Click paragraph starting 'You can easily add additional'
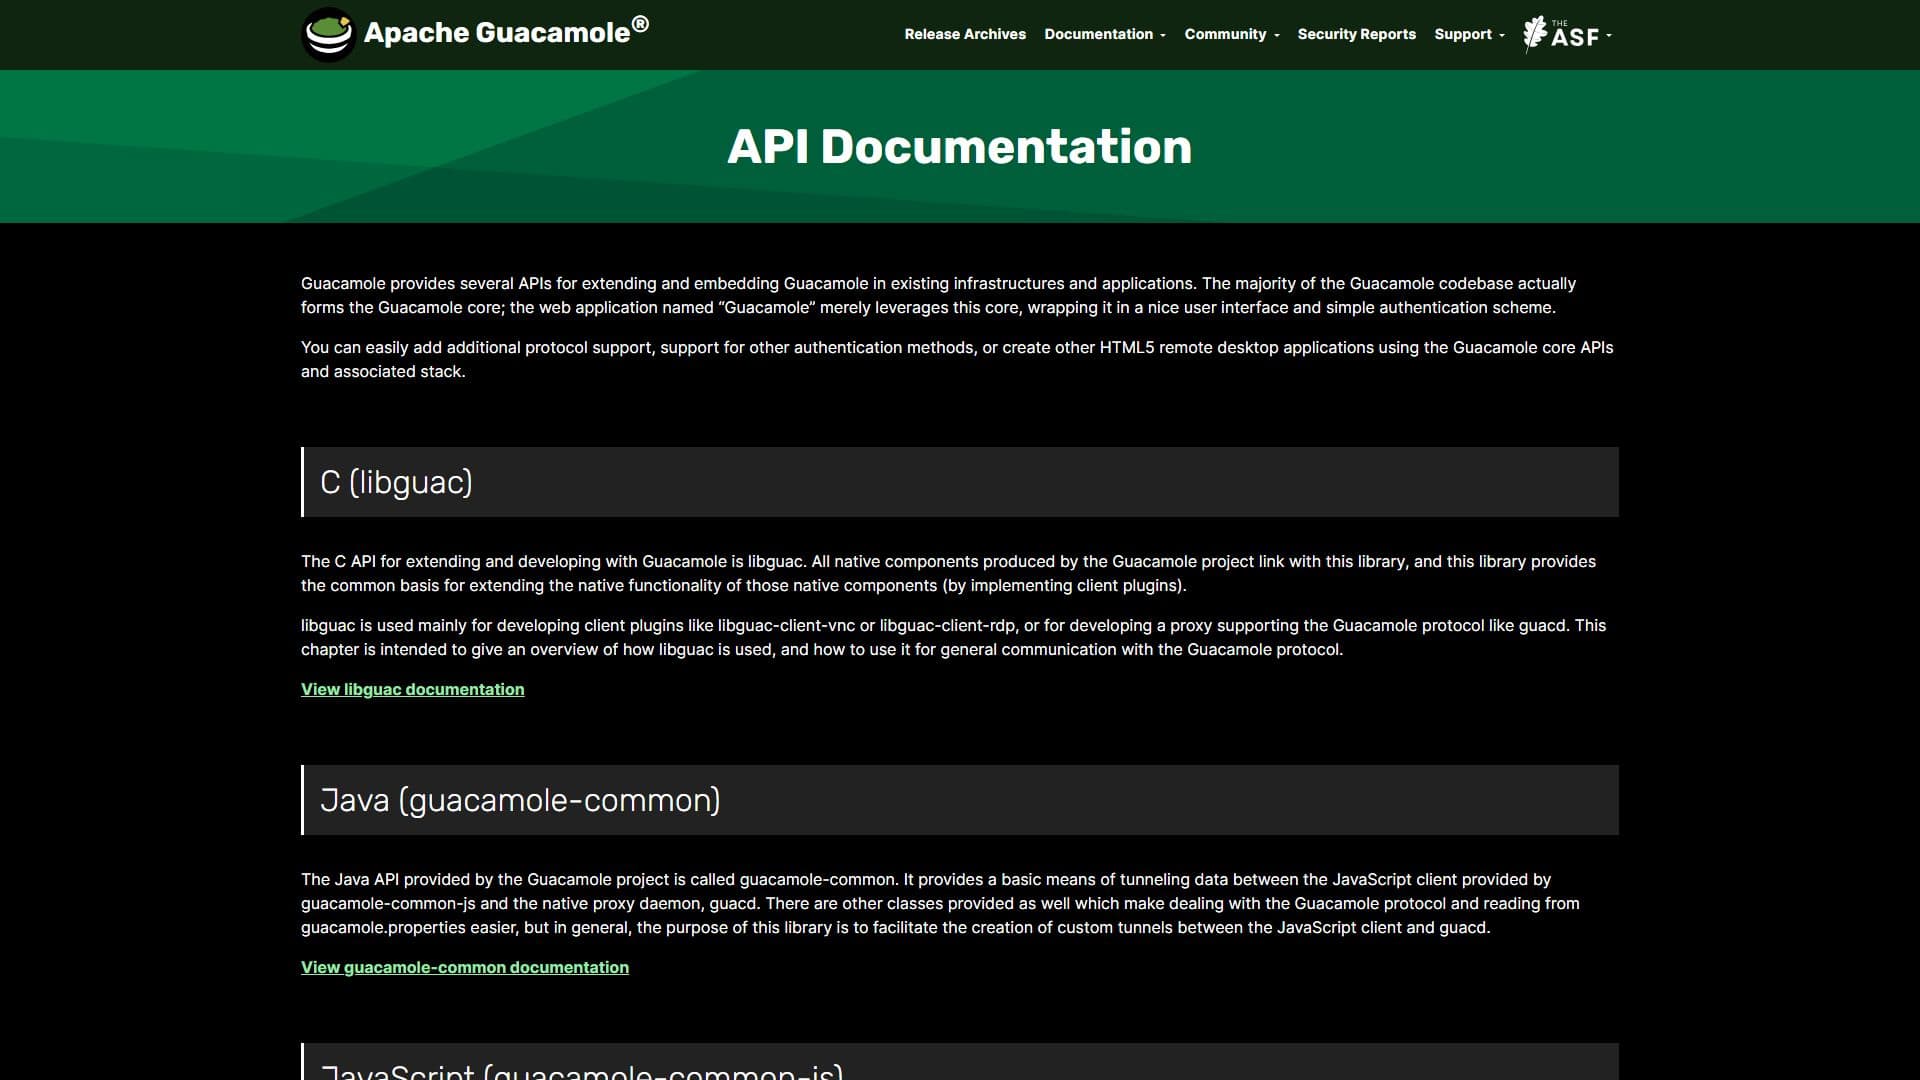This screenshot has width=1920, height=1080. tap(959, 359)
